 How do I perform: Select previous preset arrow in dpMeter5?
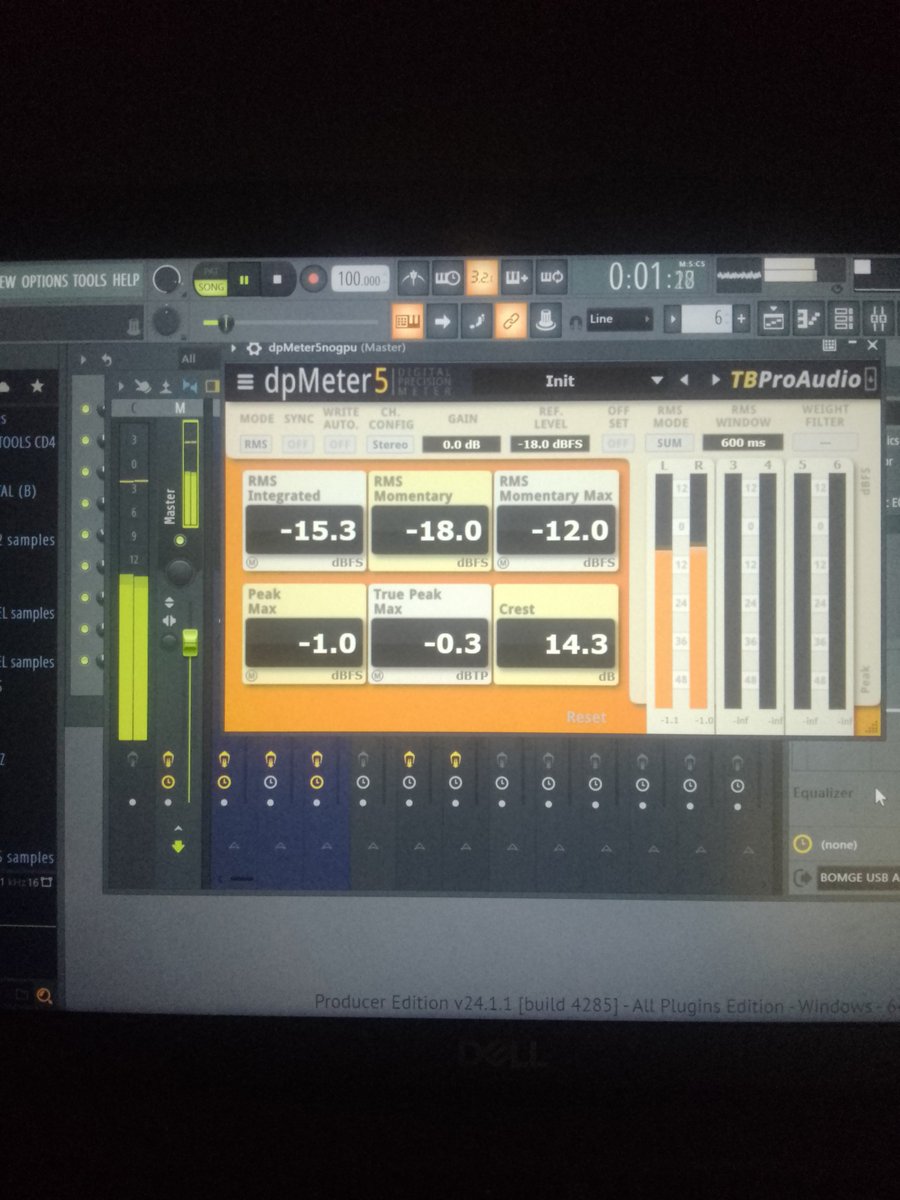tap(684, 380)
